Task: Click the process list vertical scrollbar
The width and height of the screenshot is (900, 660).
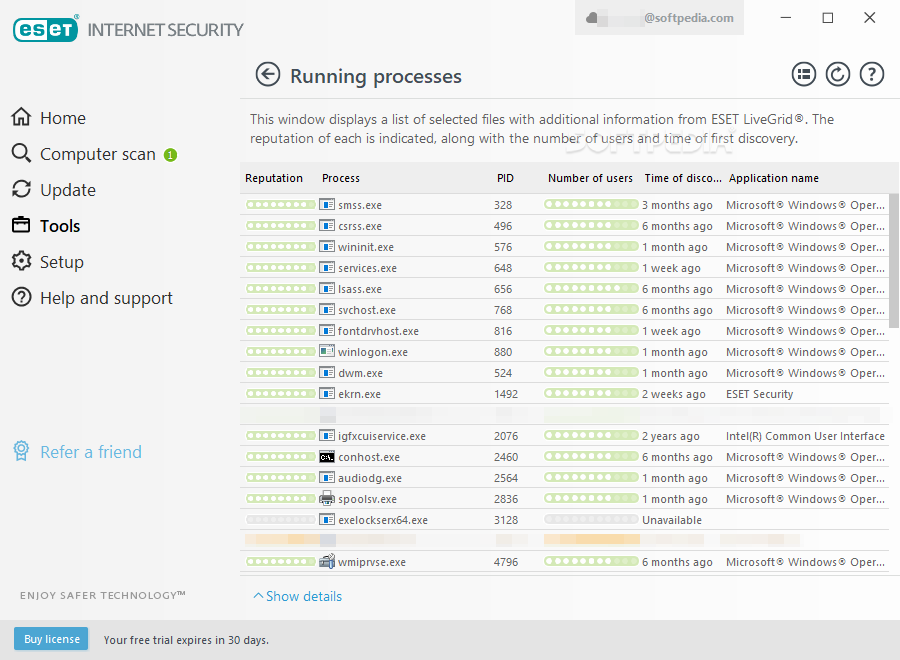Action: coord(894,261)
